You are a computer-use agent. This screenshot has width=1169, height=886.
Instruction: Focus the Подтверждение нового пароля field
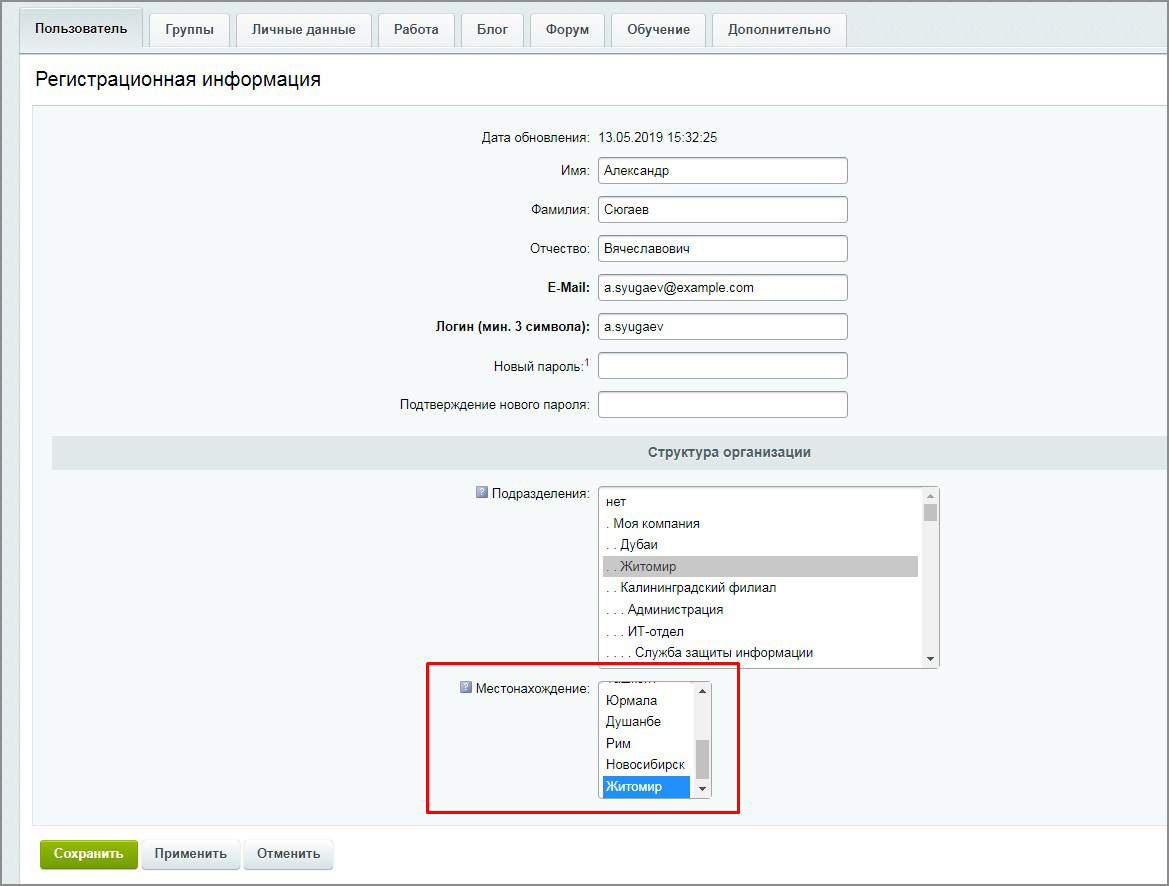tap(722, 404)
